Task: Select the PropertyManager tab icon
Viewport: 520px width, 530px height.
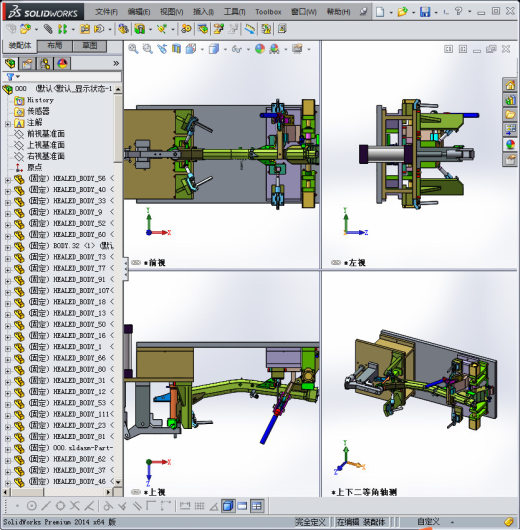Action: (x=28, y=64)
